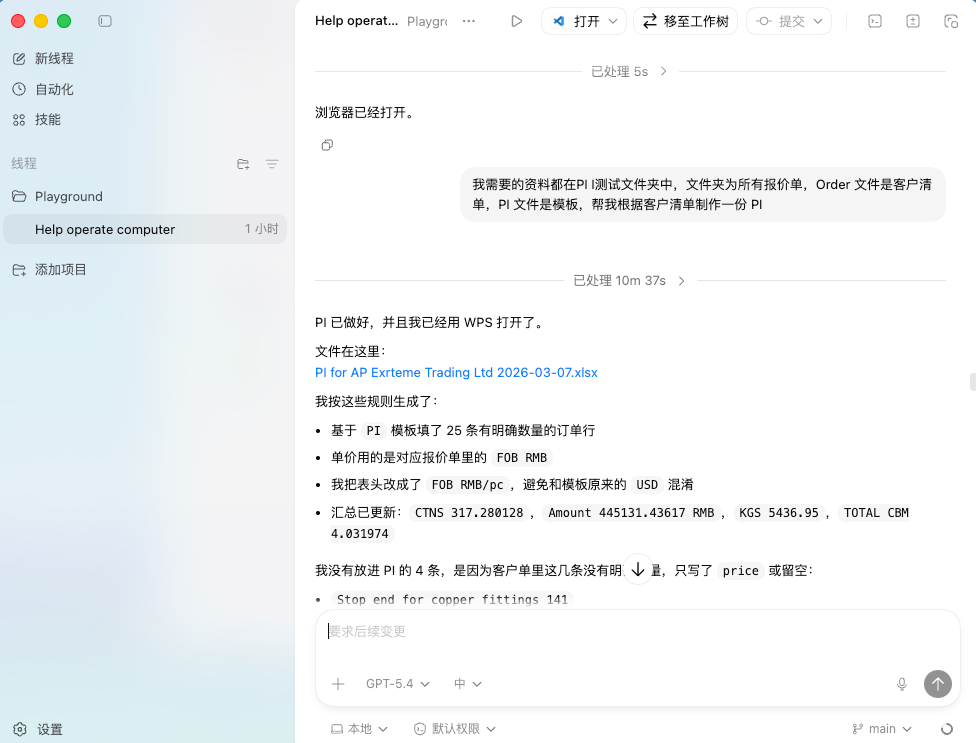The width and height of the screenshot is (976, 743).
Task: Click the scroll-to-bottom arrow button
Action: [637, 569]
